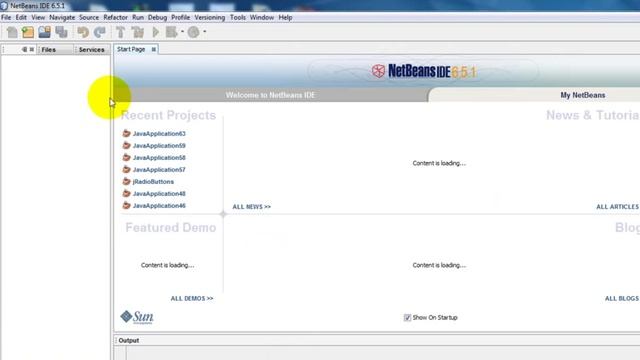This screenshot has height=360, width=640.
Task: Open the View menu
Action: click(x=38, y=18)
